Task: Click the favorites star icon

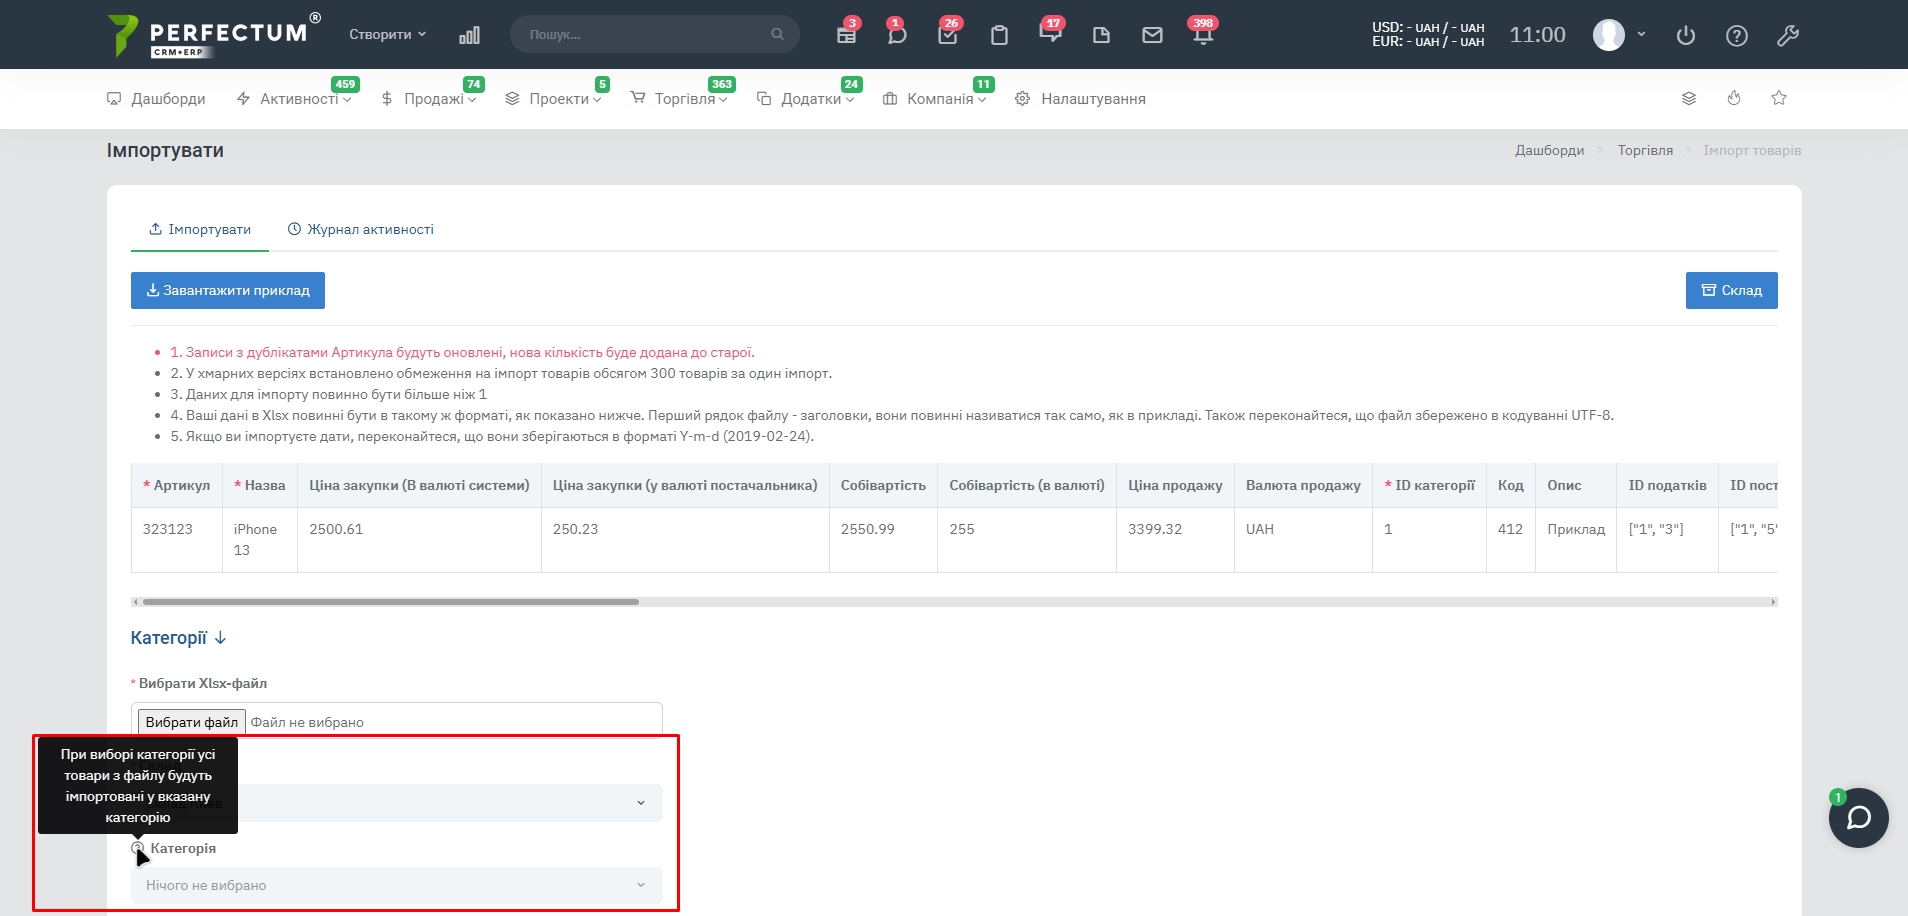Action: point(1779,98)
